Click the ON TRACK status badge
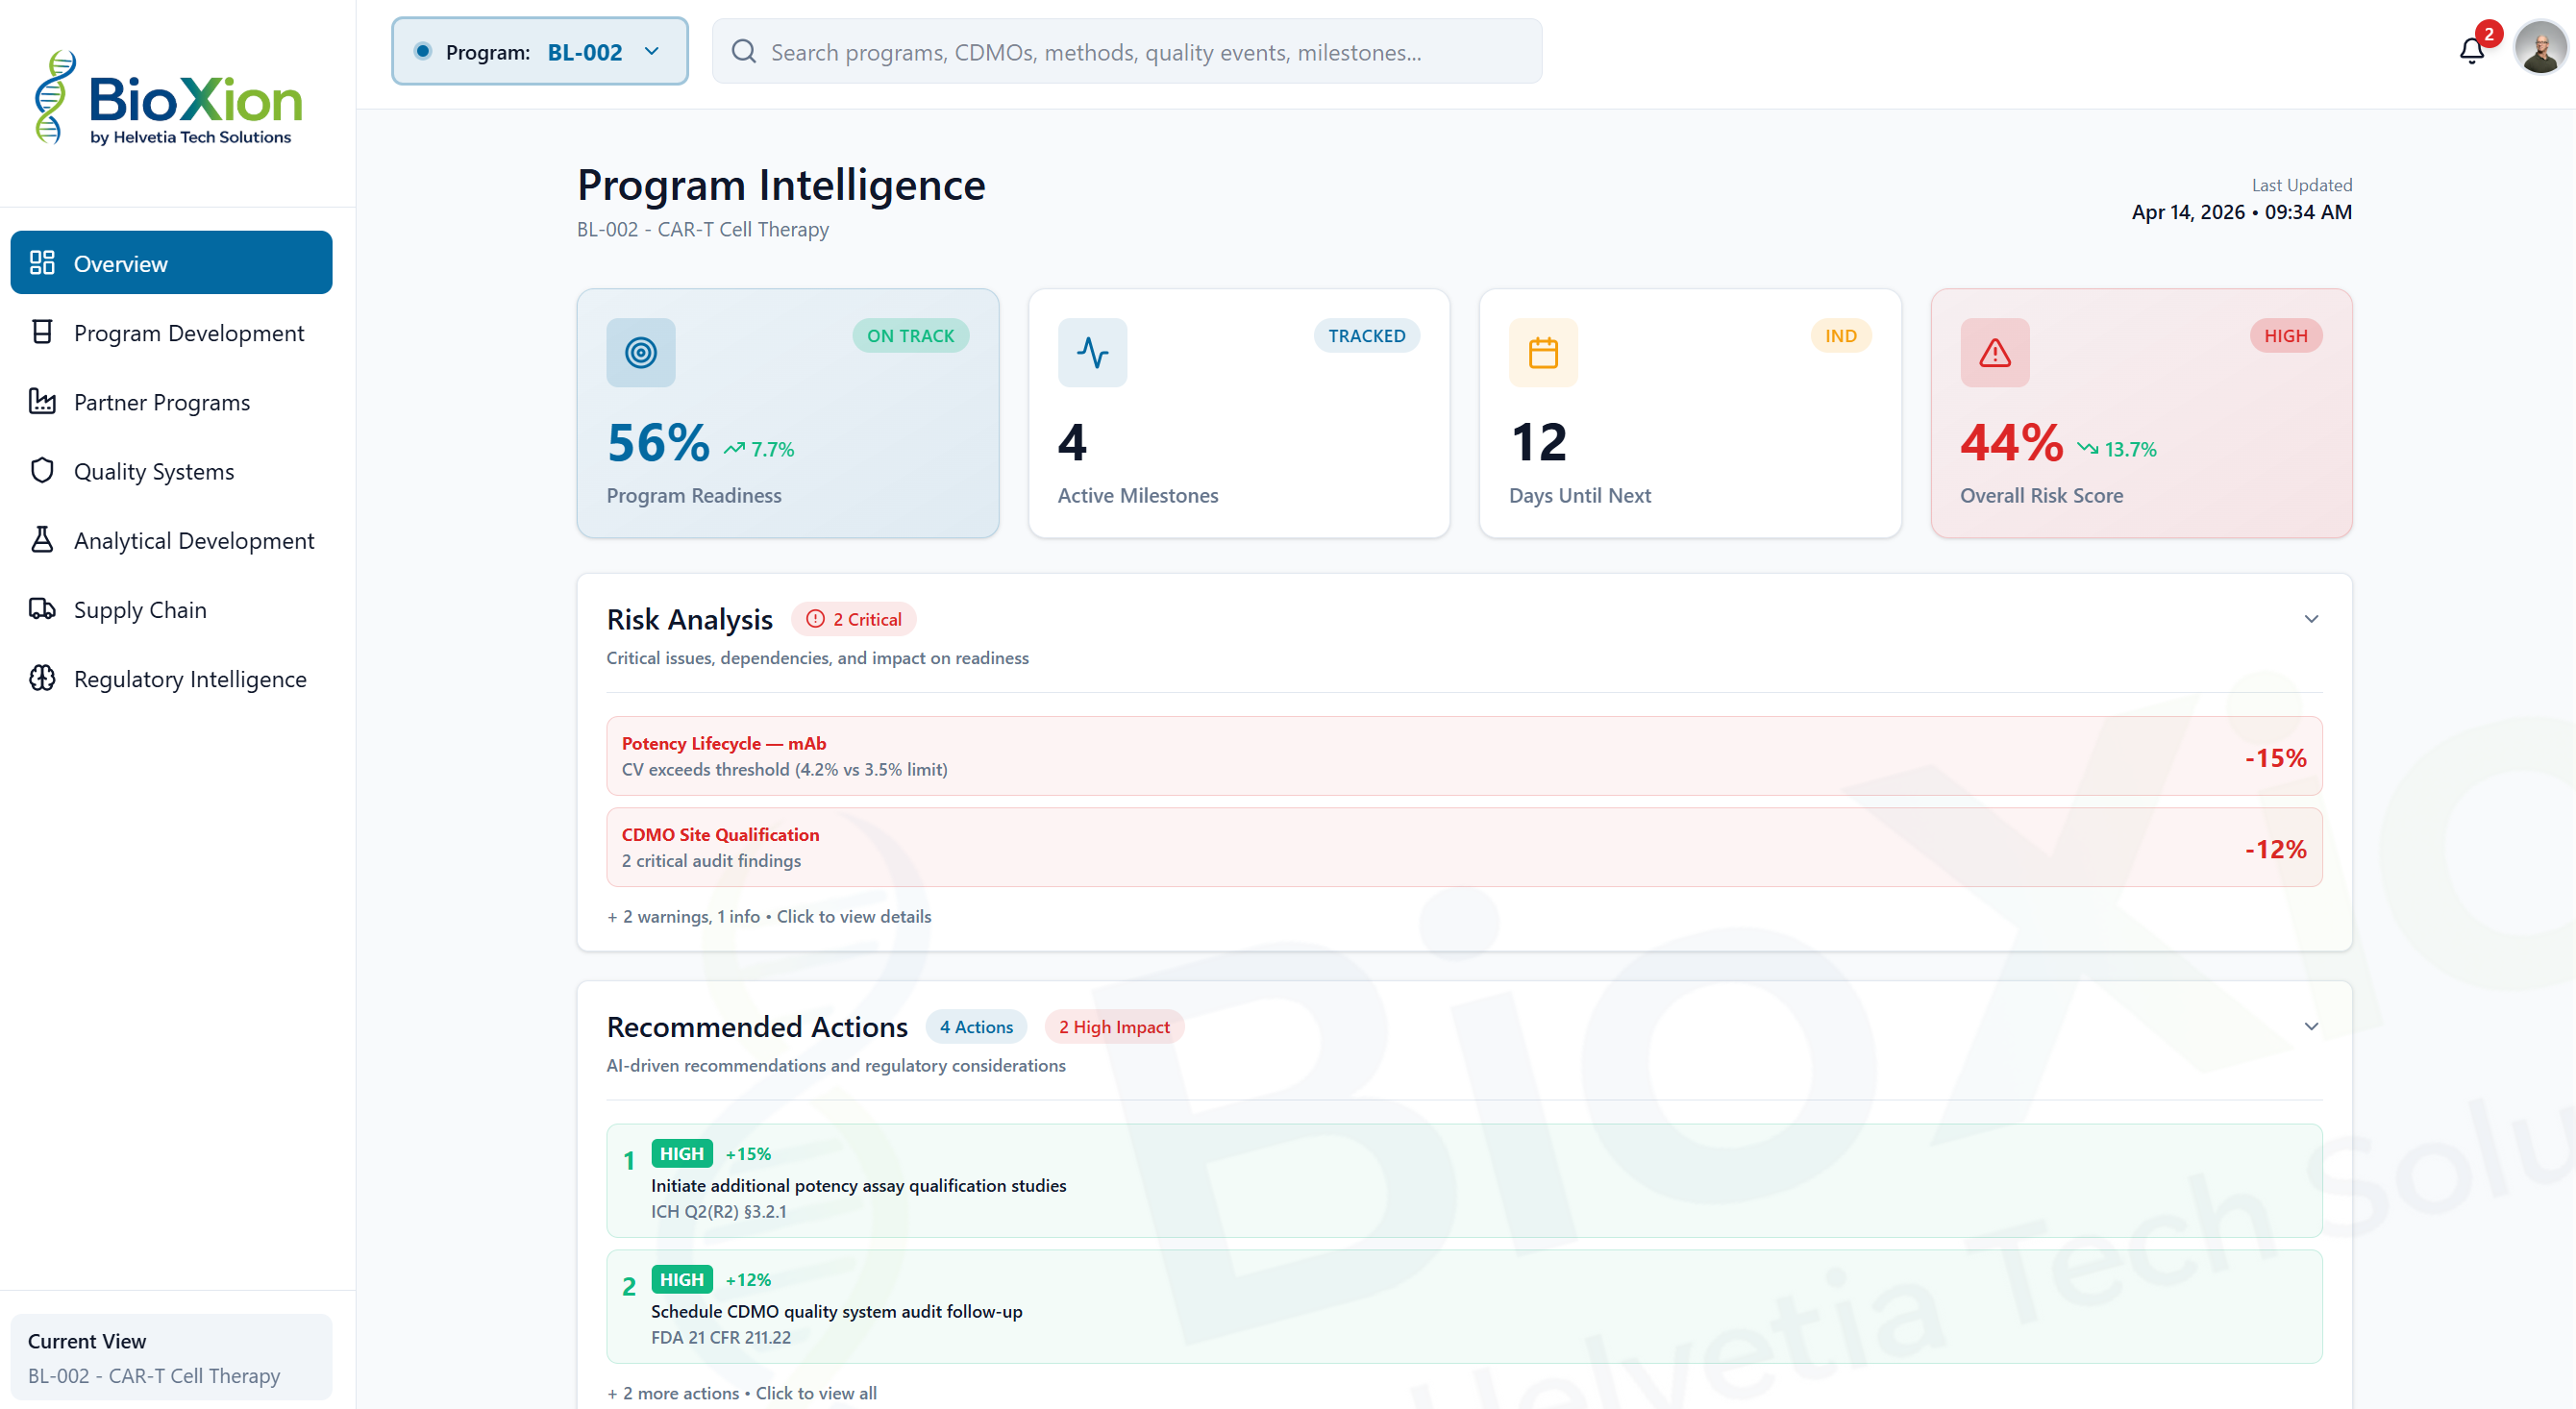 (910, 335)
